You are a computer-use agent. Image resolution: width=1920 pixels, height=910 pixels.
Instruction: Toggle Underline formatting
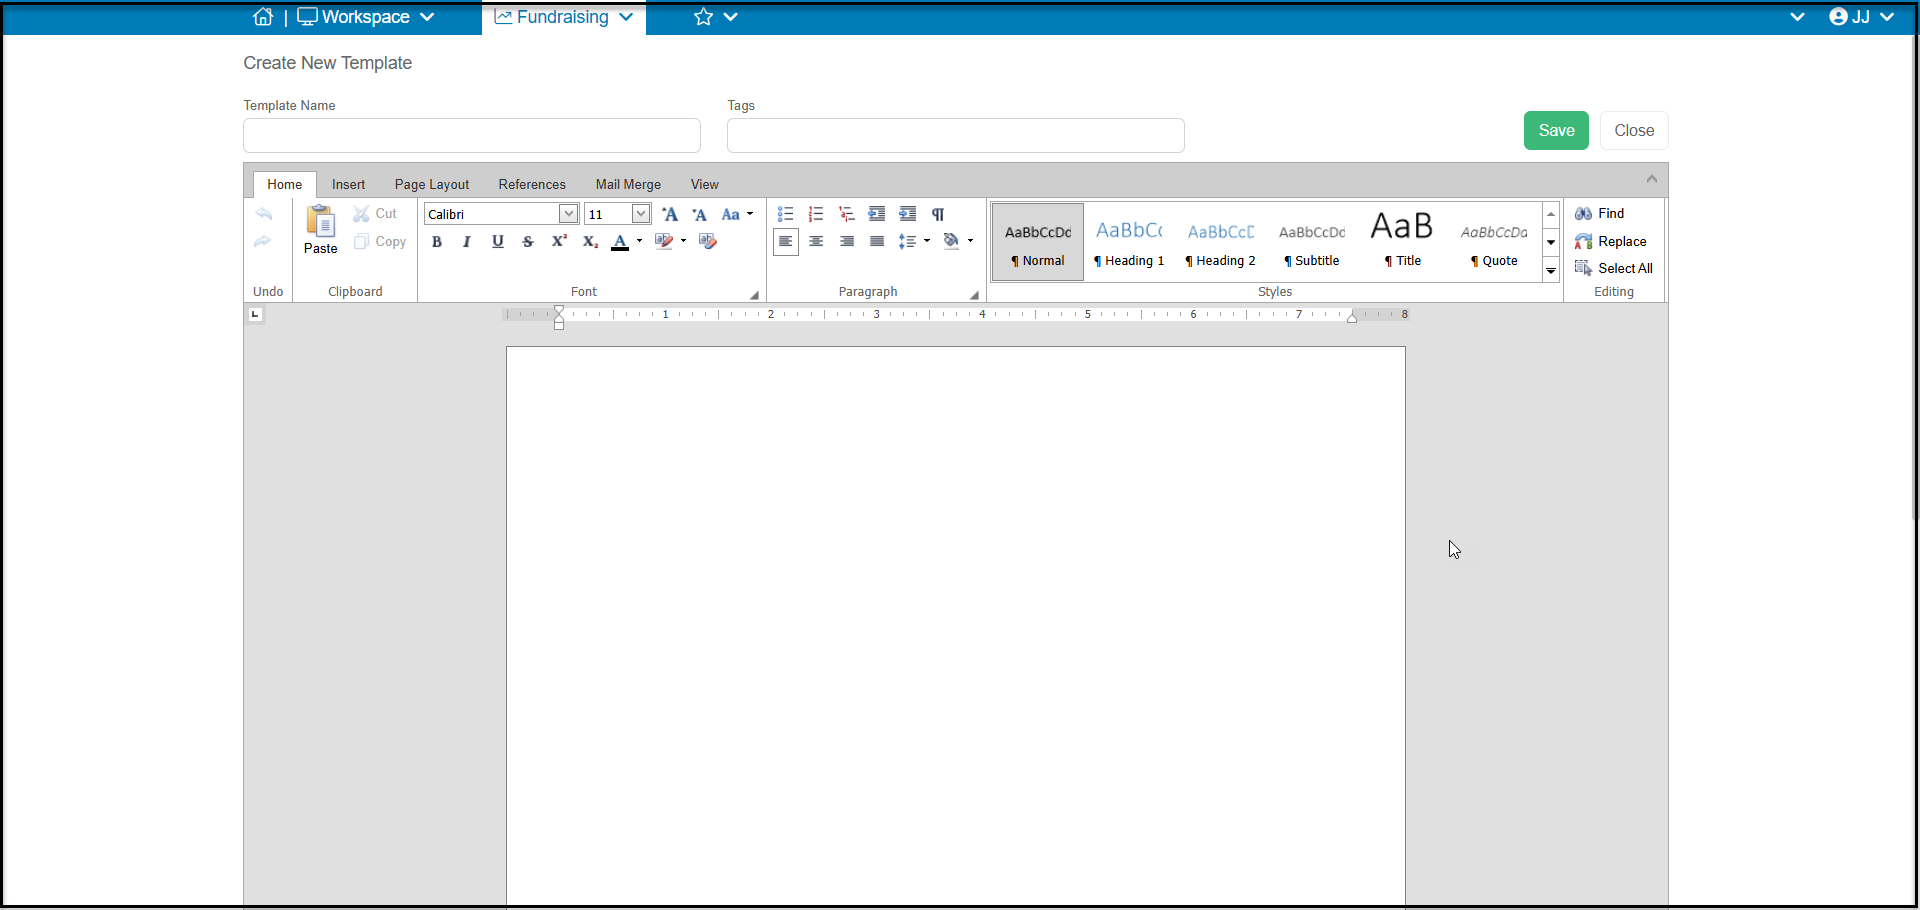coord(498,241)
